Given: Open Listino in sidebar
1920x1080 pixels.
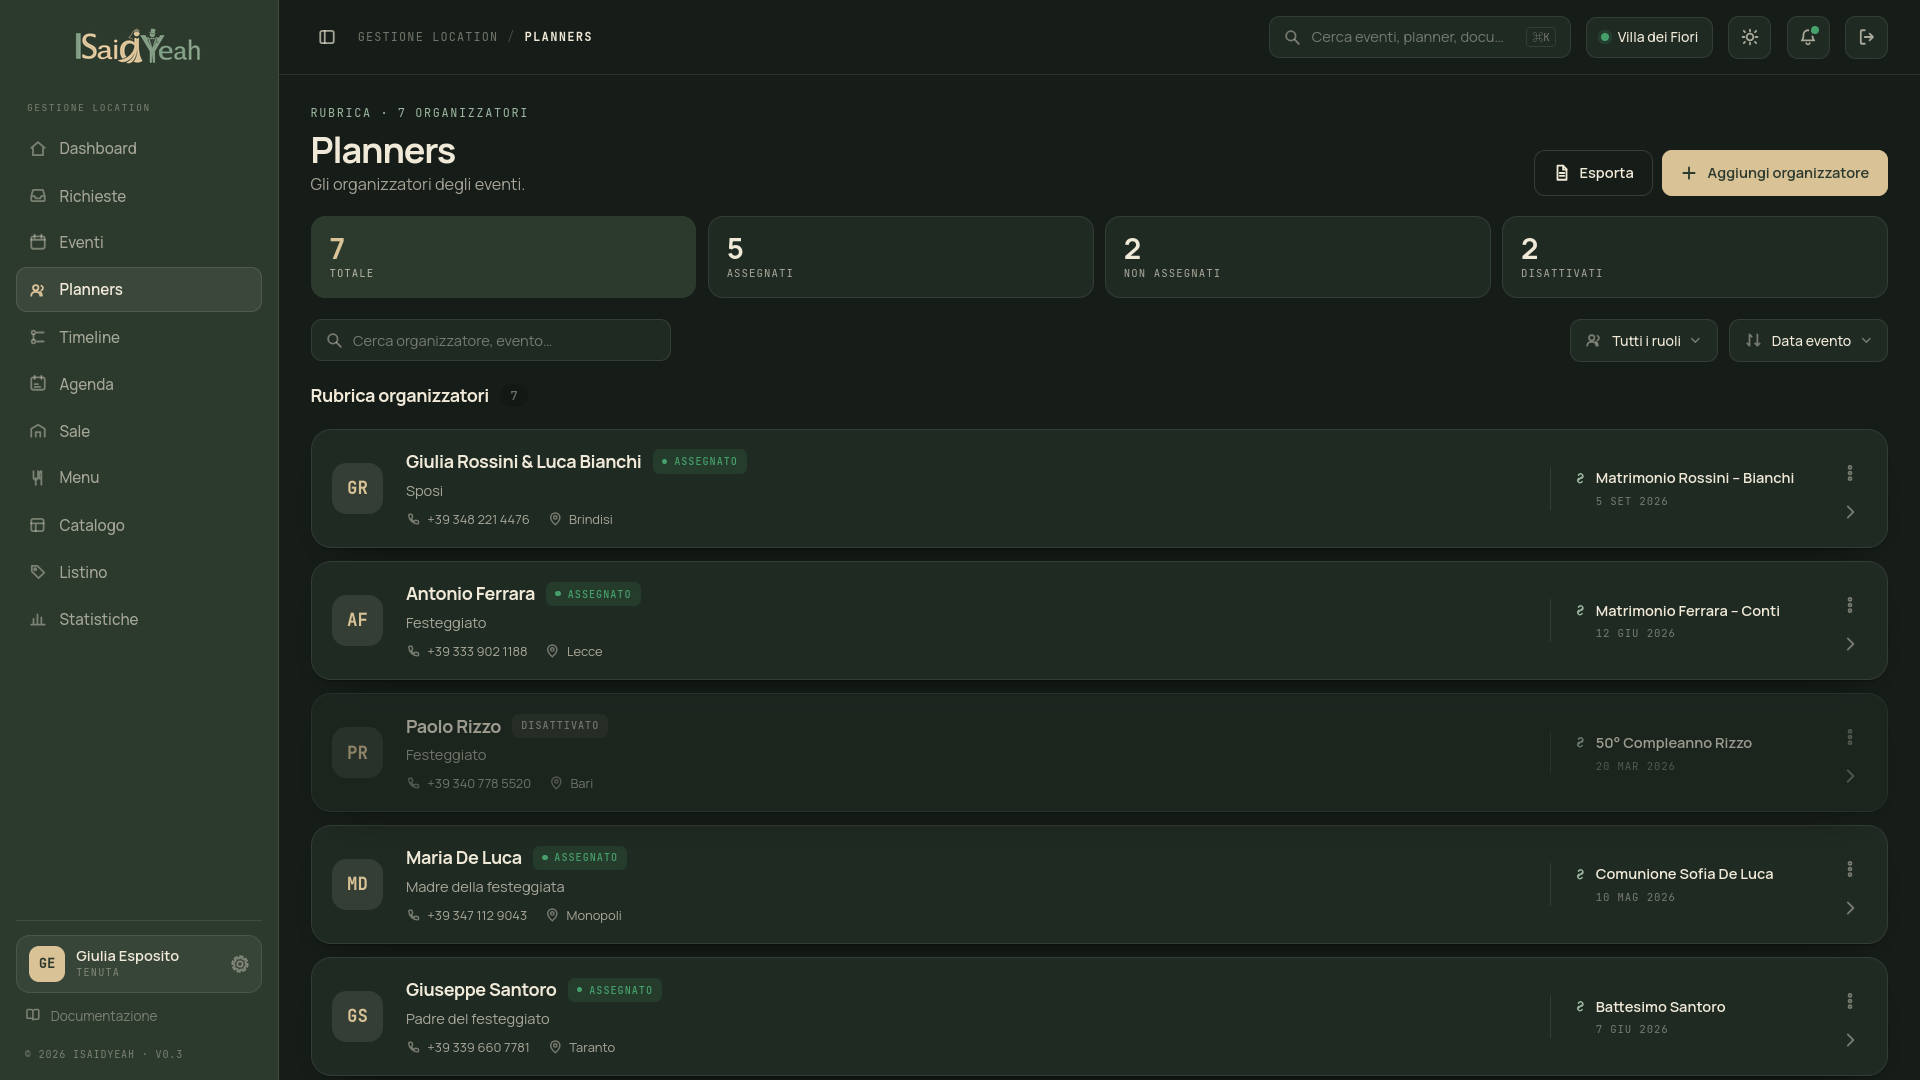Looking at the screenshot, I should (139, 572).
